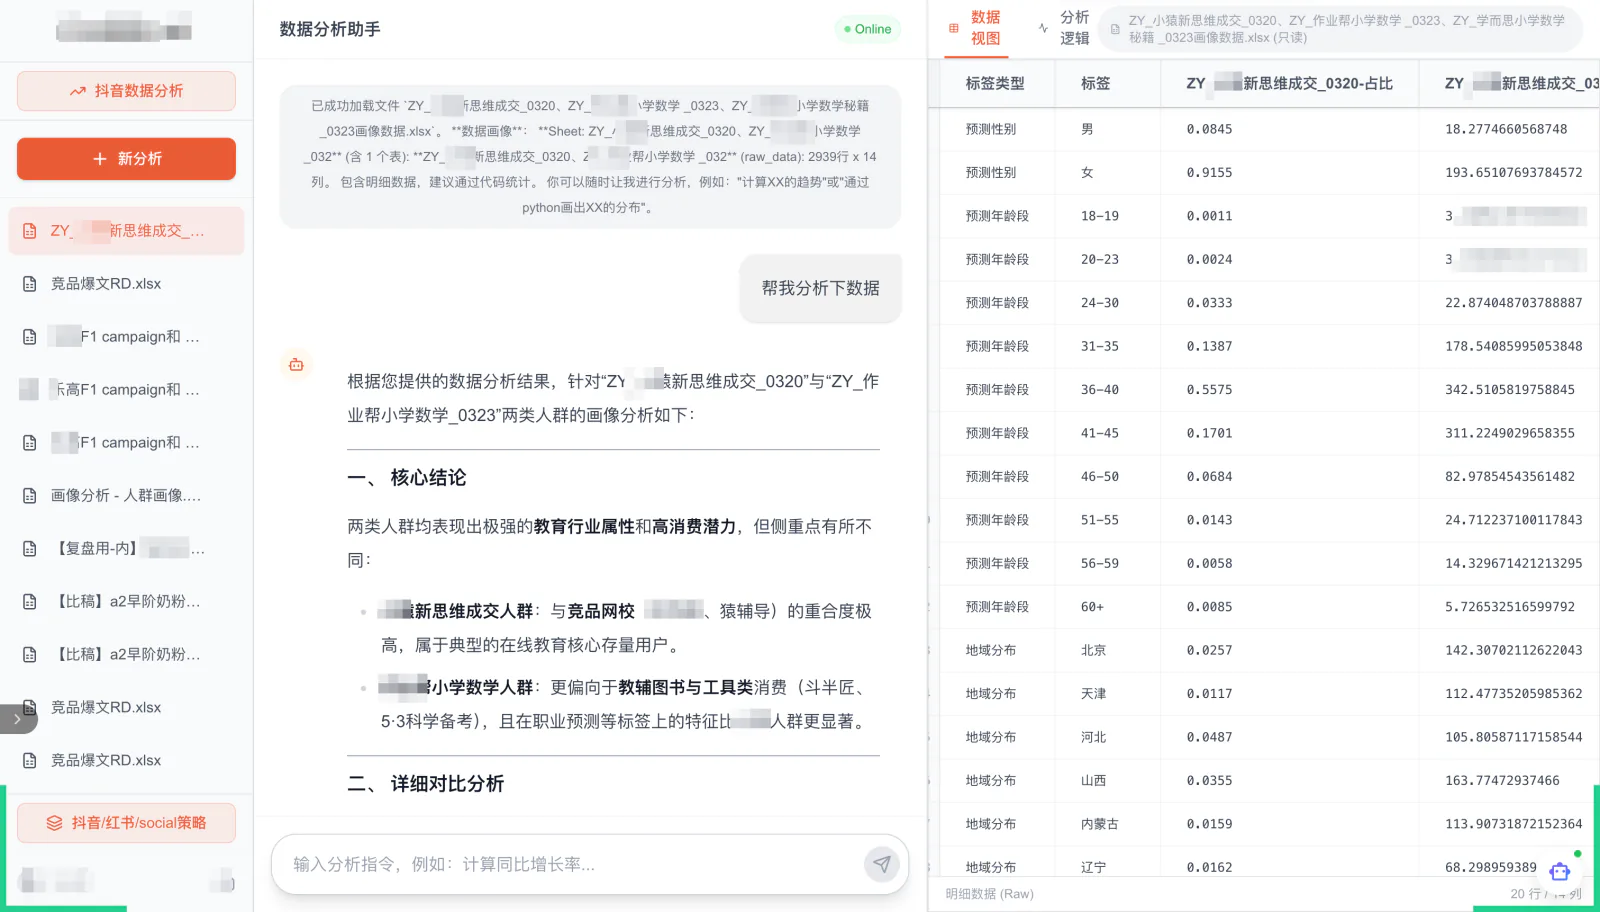
Task: Open the floating robot assistant icon
Action: coord(1560,871)
